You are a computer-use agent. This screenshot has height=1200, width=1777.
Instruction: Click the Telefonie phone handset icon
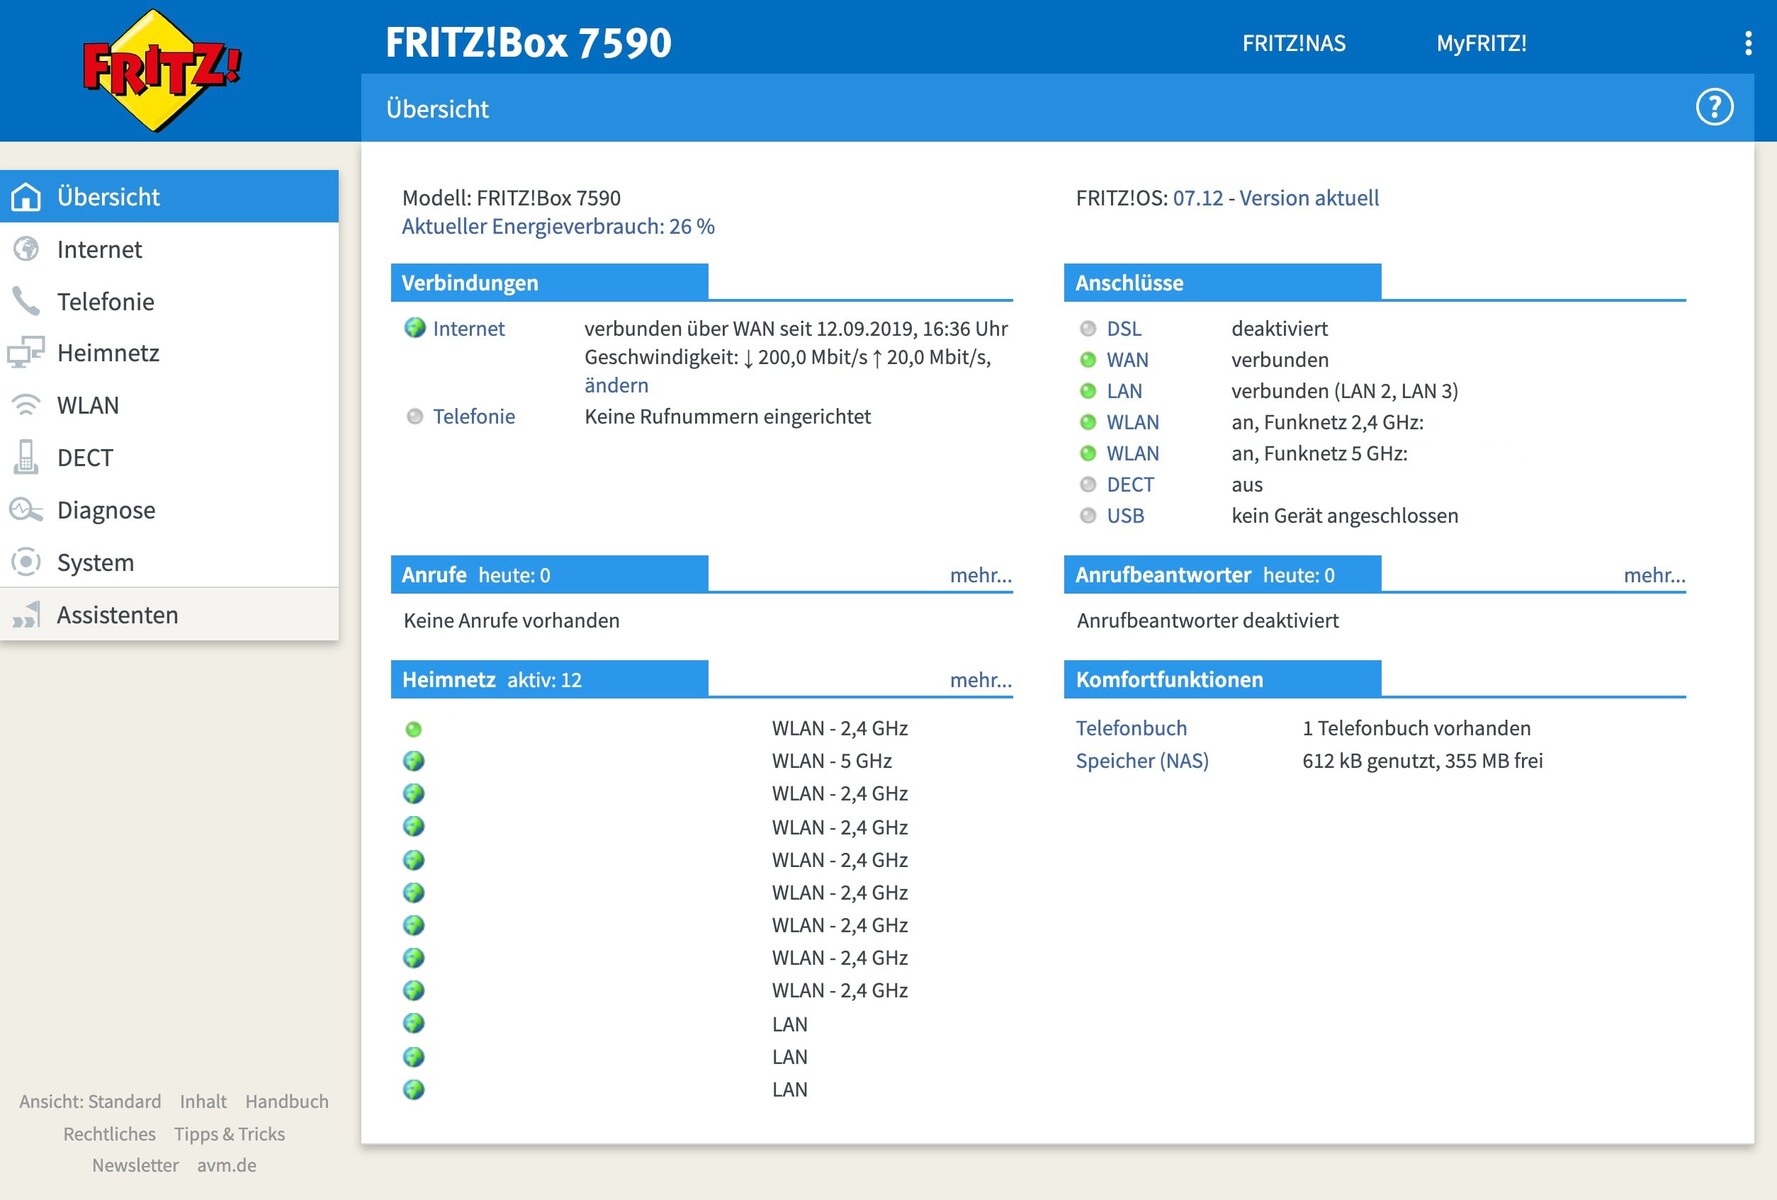tap(26, 301)
